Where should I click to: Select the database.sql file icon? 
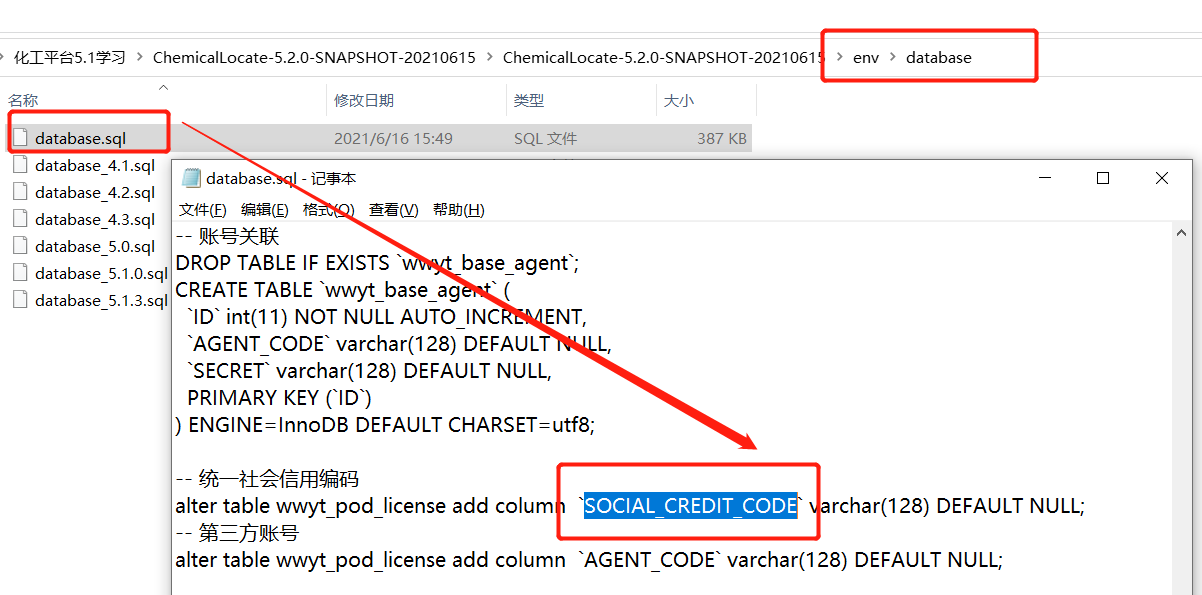pyautogui.click(x=20, y=138)
